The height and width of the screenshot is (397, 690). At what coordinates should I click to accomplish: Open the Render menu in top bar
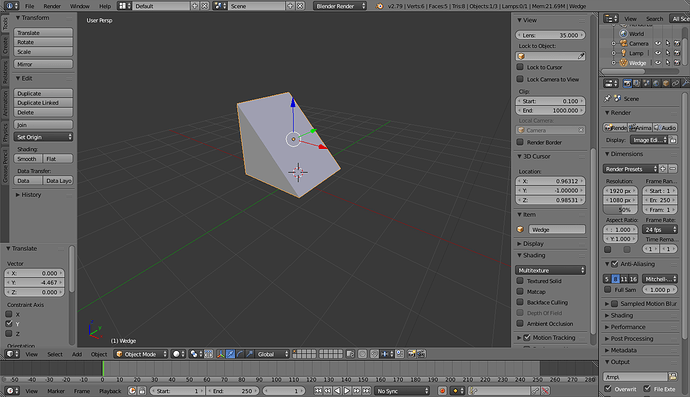pos(52,6)
